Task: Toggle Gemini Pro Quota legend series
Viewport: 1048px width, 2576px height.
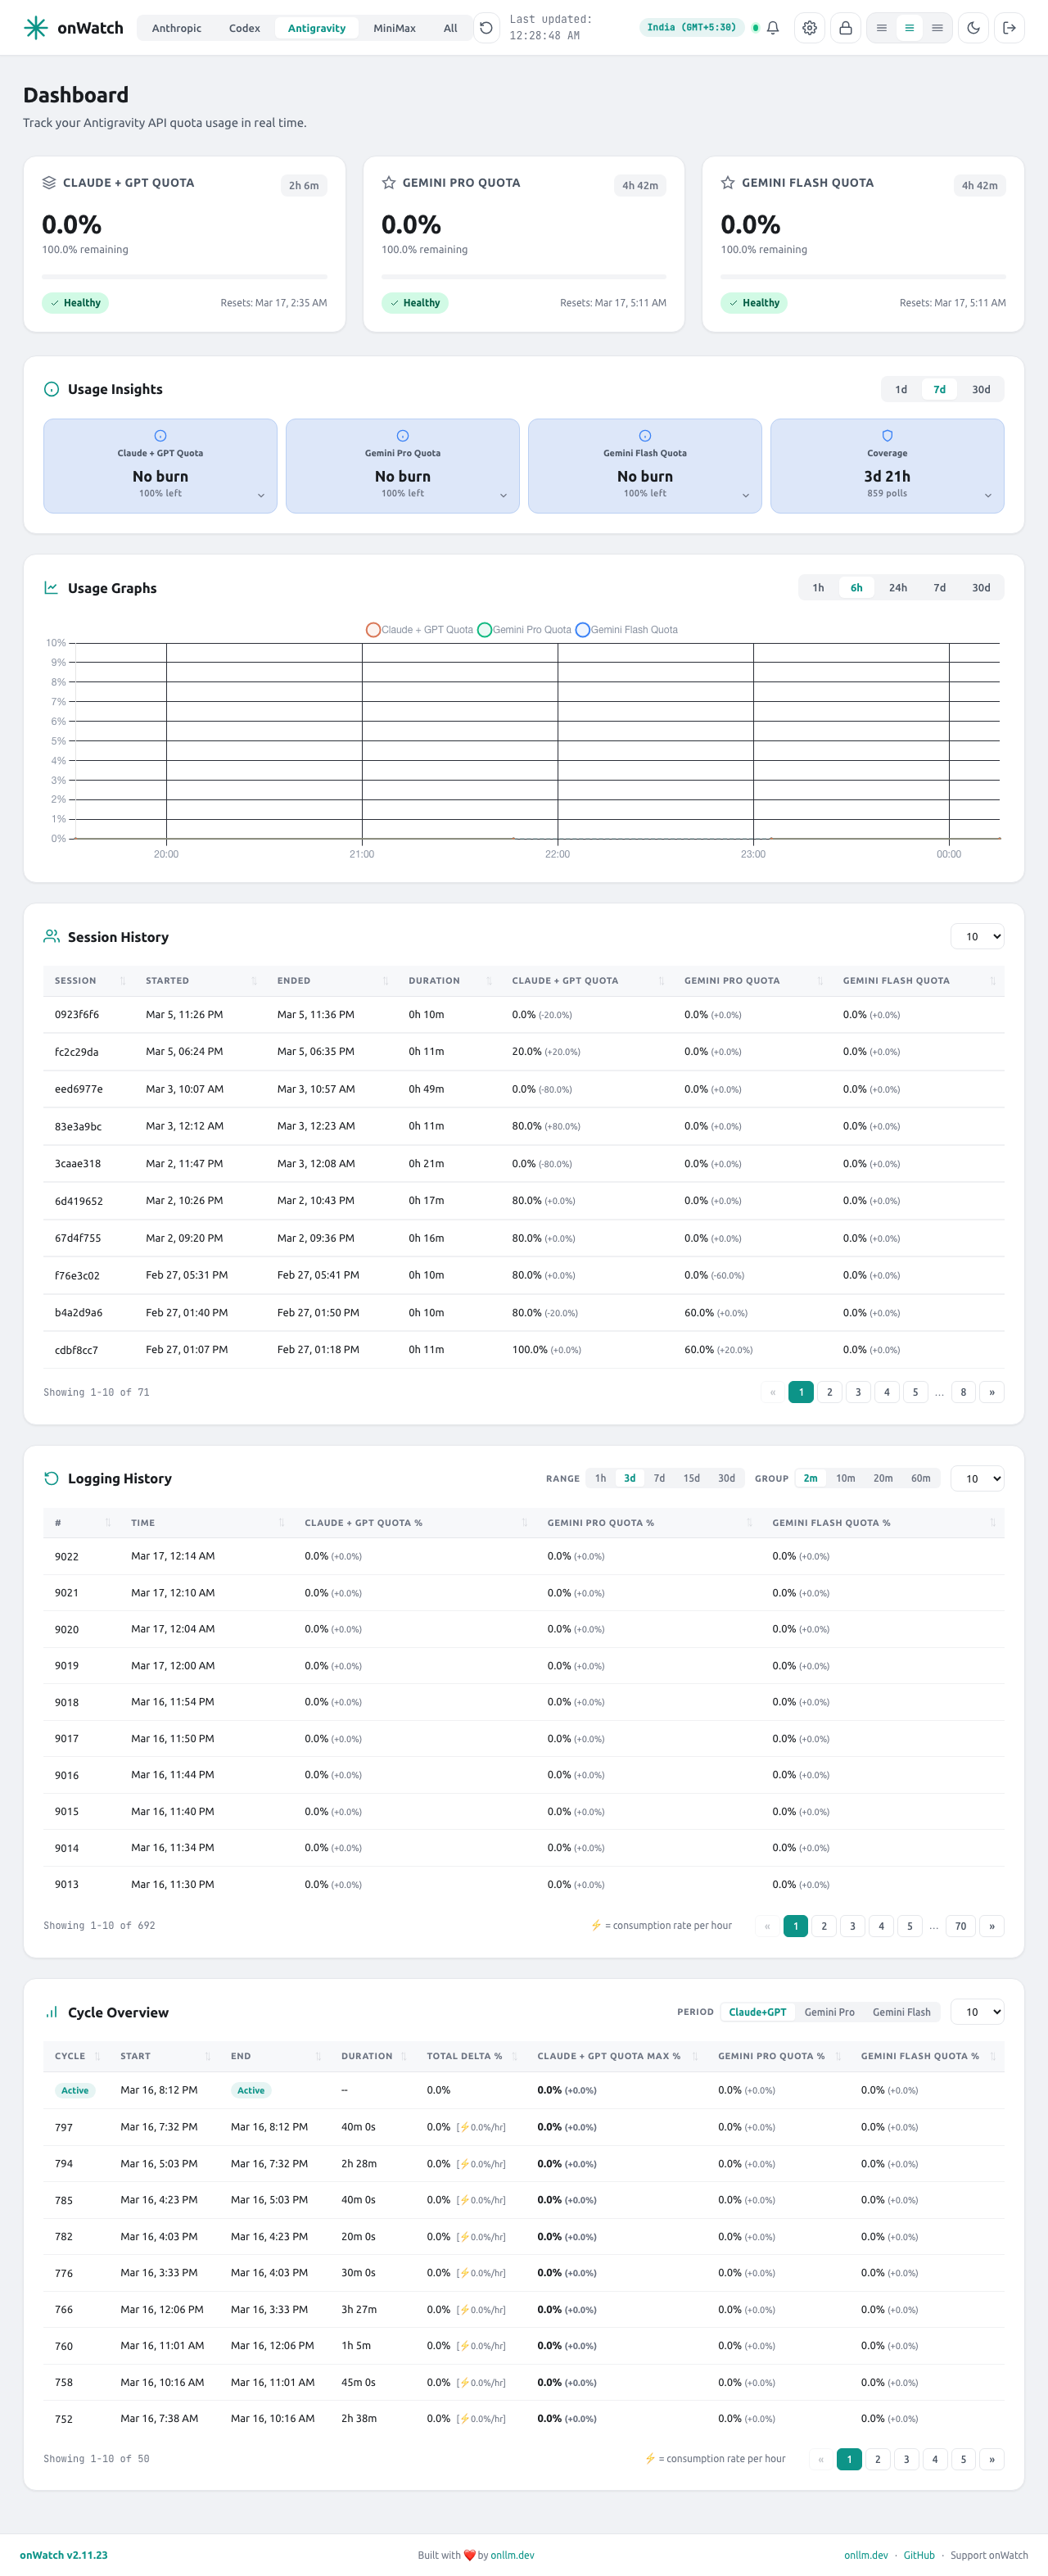Action: [x=525, y=630]
